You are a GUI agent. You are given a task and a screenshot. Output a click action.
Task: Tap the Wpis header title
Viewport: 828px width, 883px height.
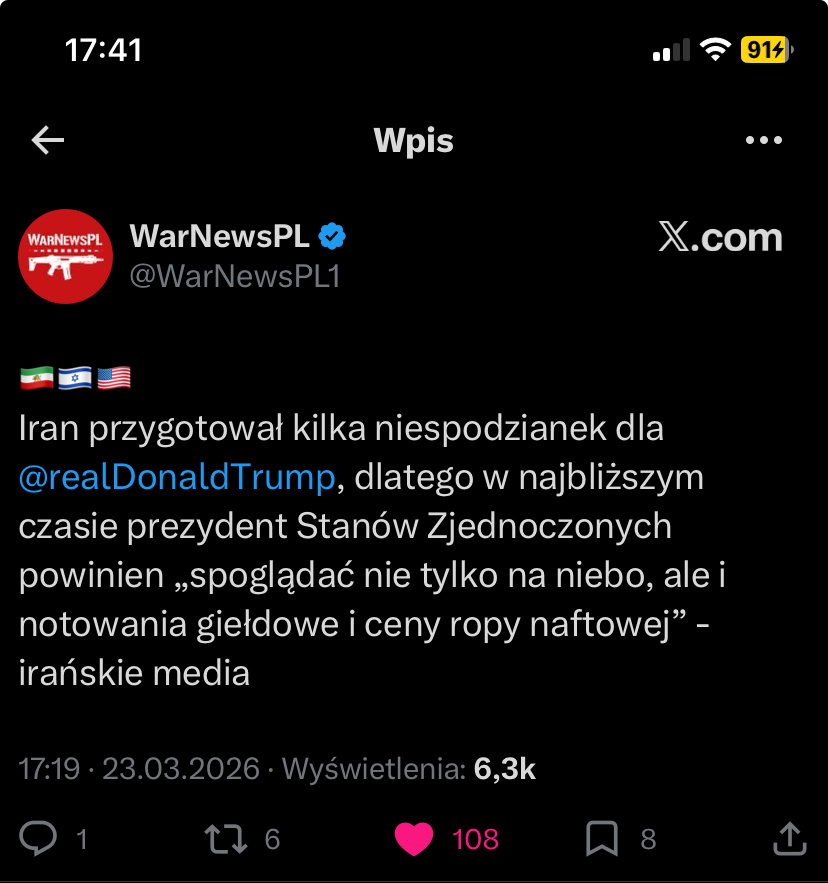(x=413, y=140)
